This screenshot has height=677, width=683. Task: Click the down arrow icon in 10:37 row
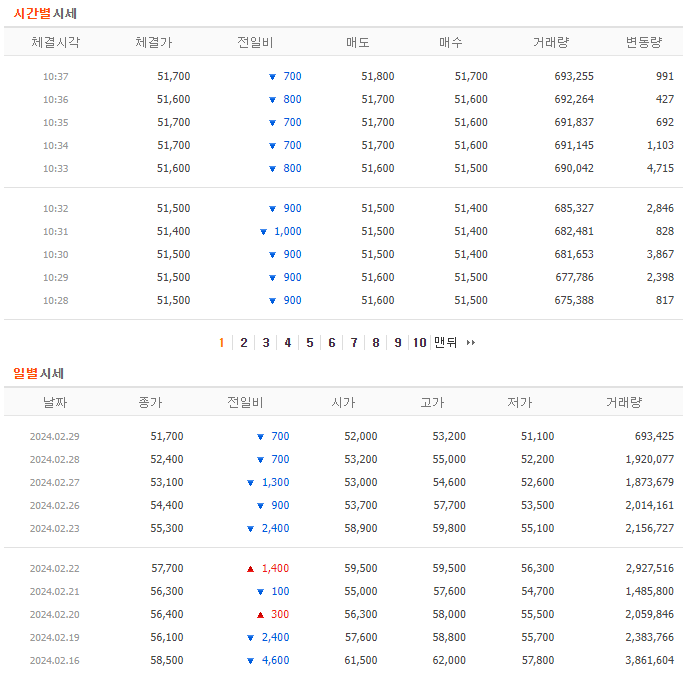click(x=273, y=77)
